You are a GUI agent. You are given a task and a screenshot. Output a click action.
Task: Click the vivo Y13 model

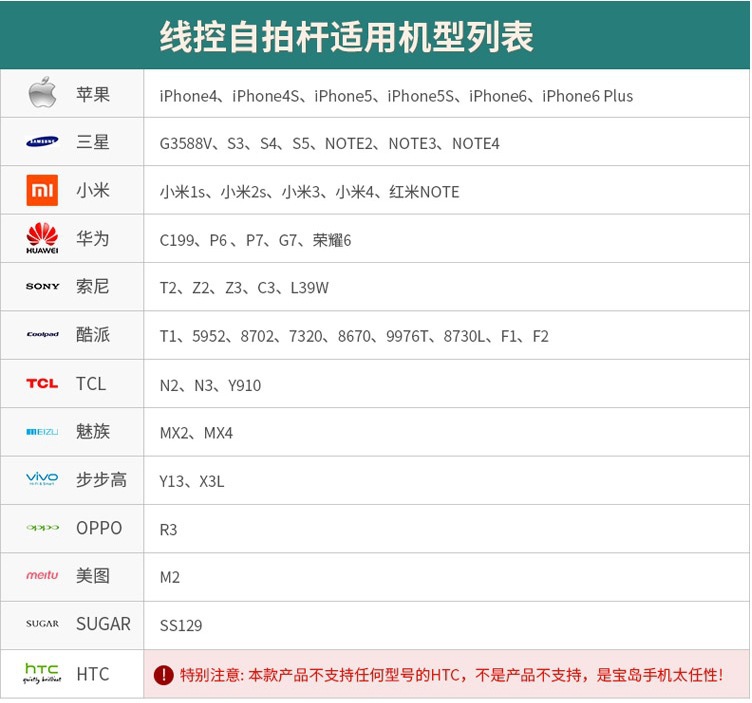click(172, 481)
